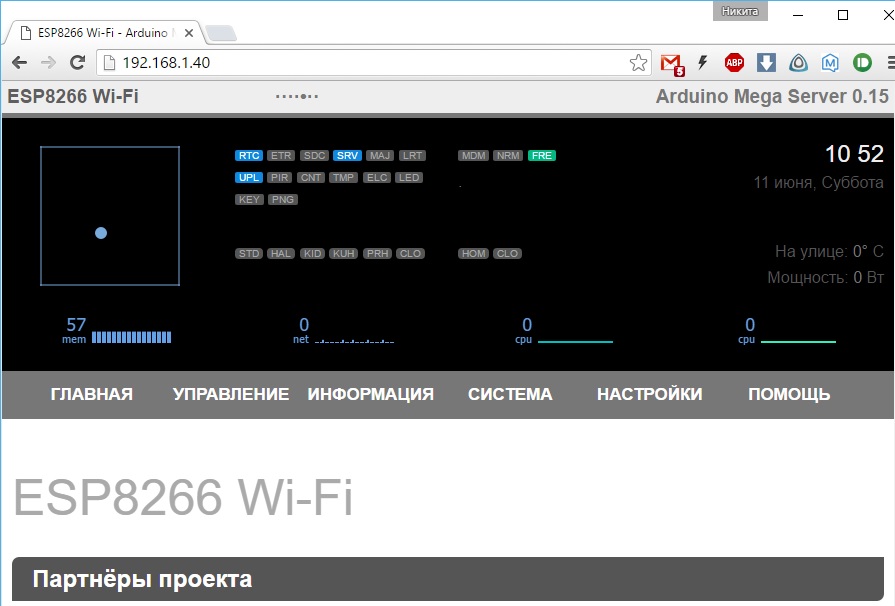
Task: Open the УПРАВЛЕНИЕ menu item
Action: pos(231,394)
